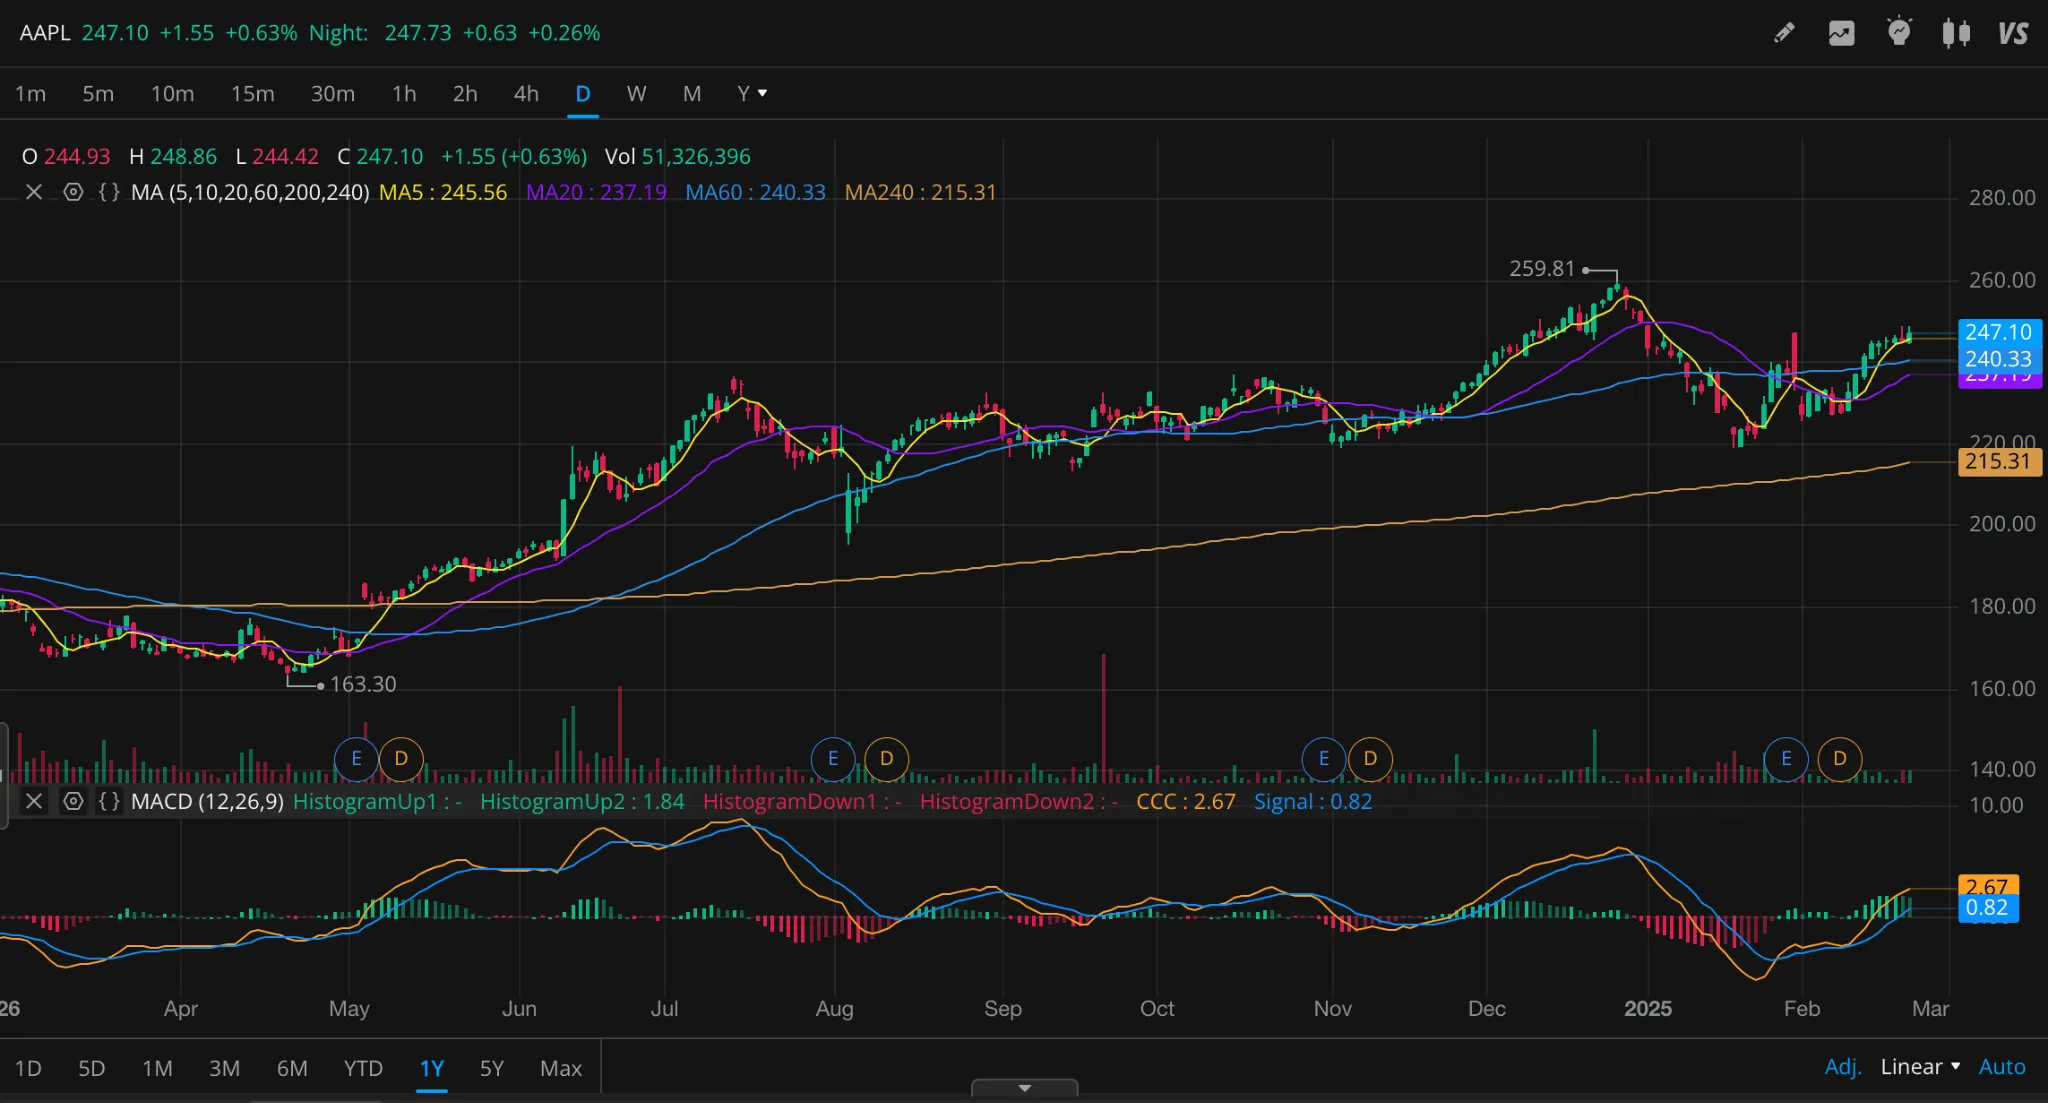Toggle Auto scaling option

point(2002,1067)
